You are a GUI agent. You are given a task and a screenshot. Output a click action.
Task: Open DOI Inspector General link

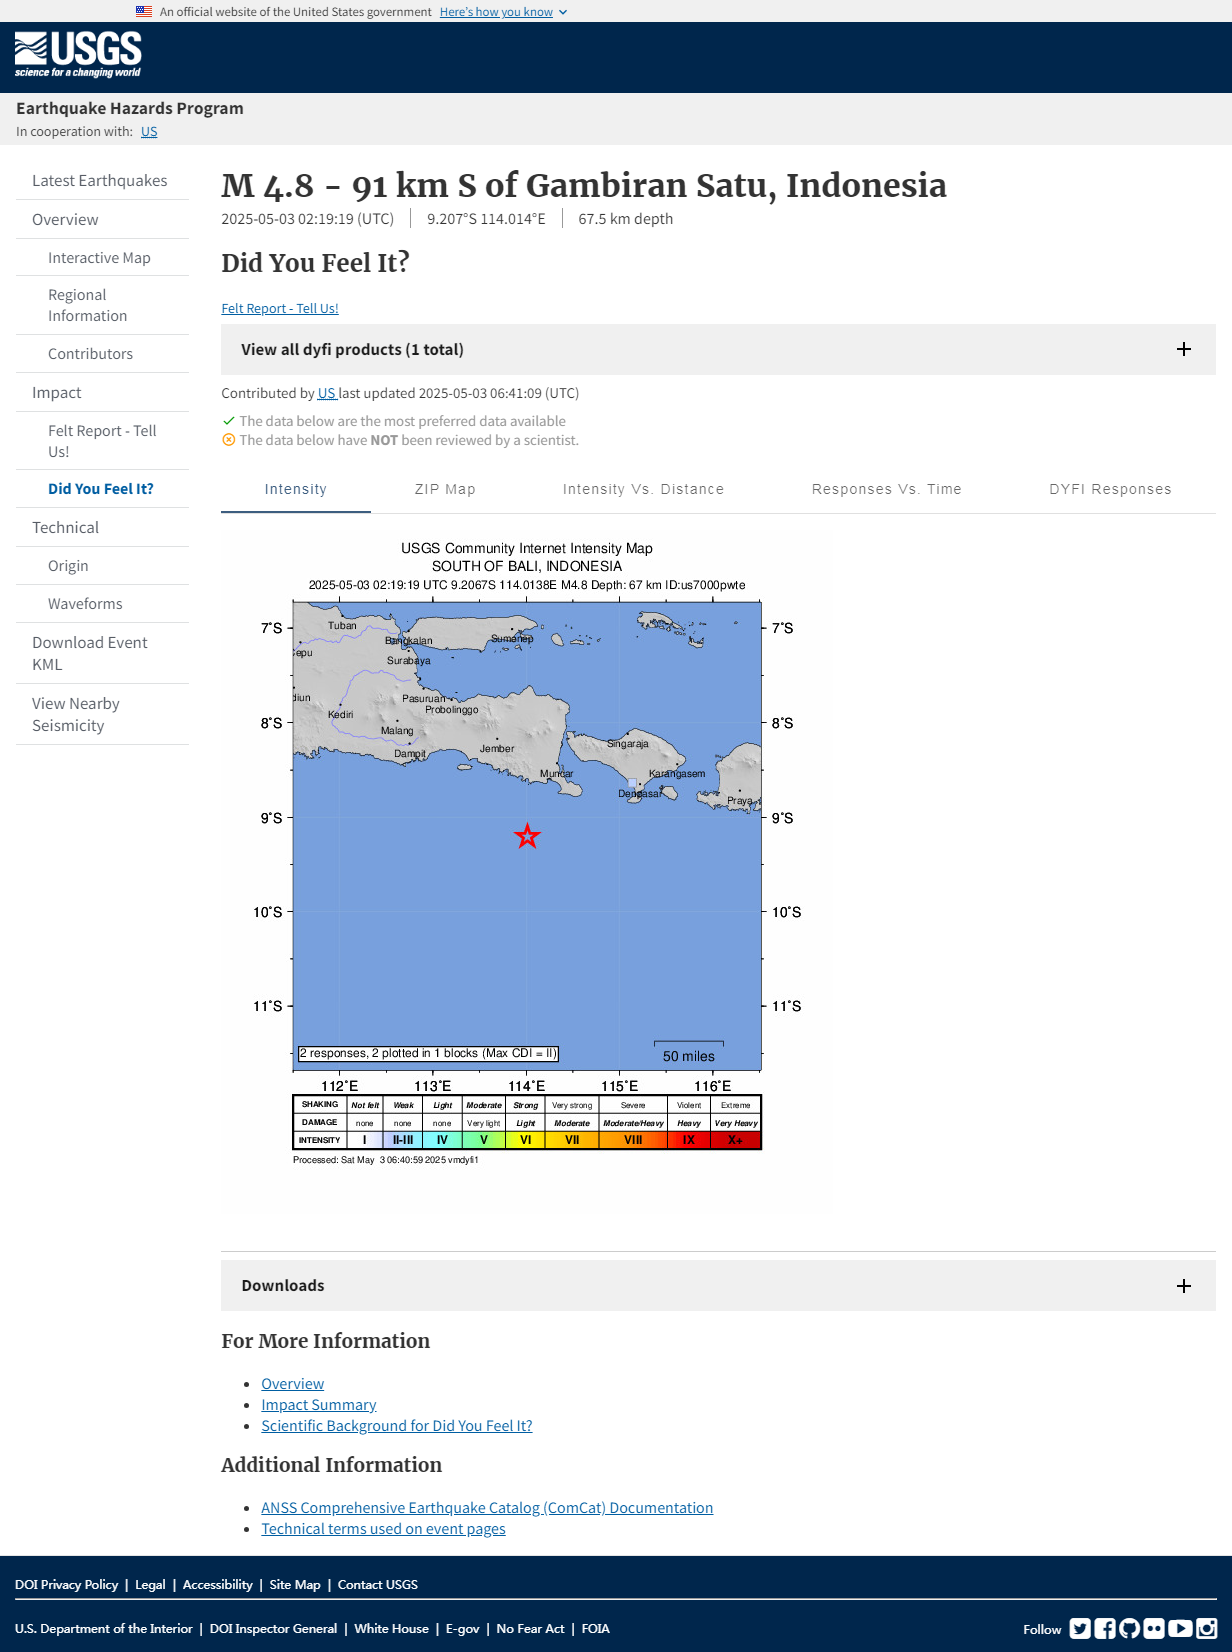click(x=273, y=1628)
